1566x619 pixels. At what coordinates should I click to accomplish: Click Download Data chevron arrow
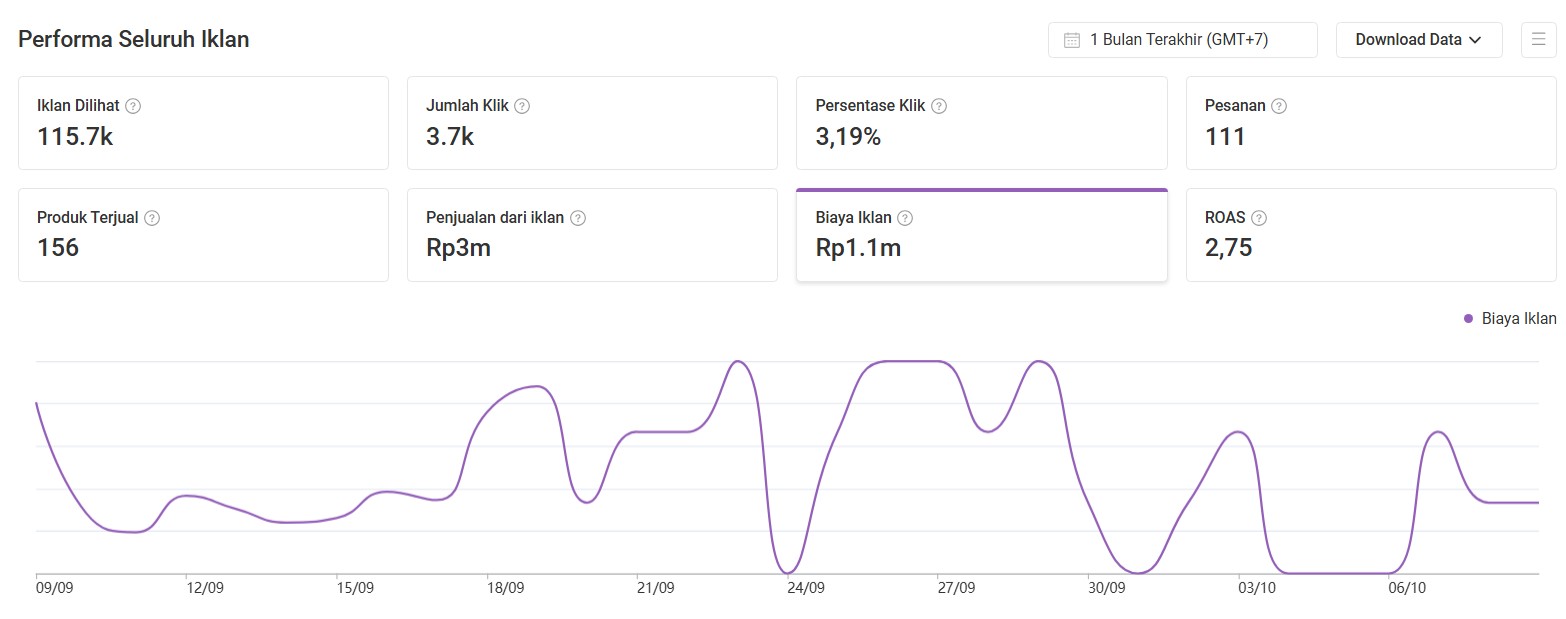[x=1474, y=40]
